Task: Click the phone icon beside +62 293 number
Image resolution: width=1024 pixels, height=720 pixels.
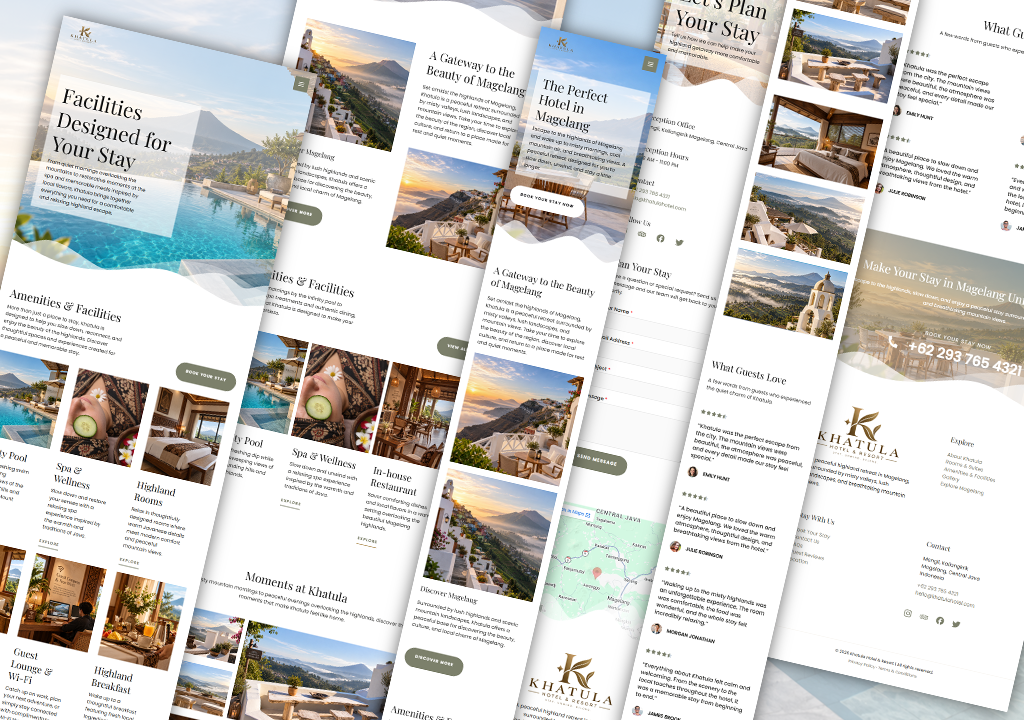Action: (893, 343)
